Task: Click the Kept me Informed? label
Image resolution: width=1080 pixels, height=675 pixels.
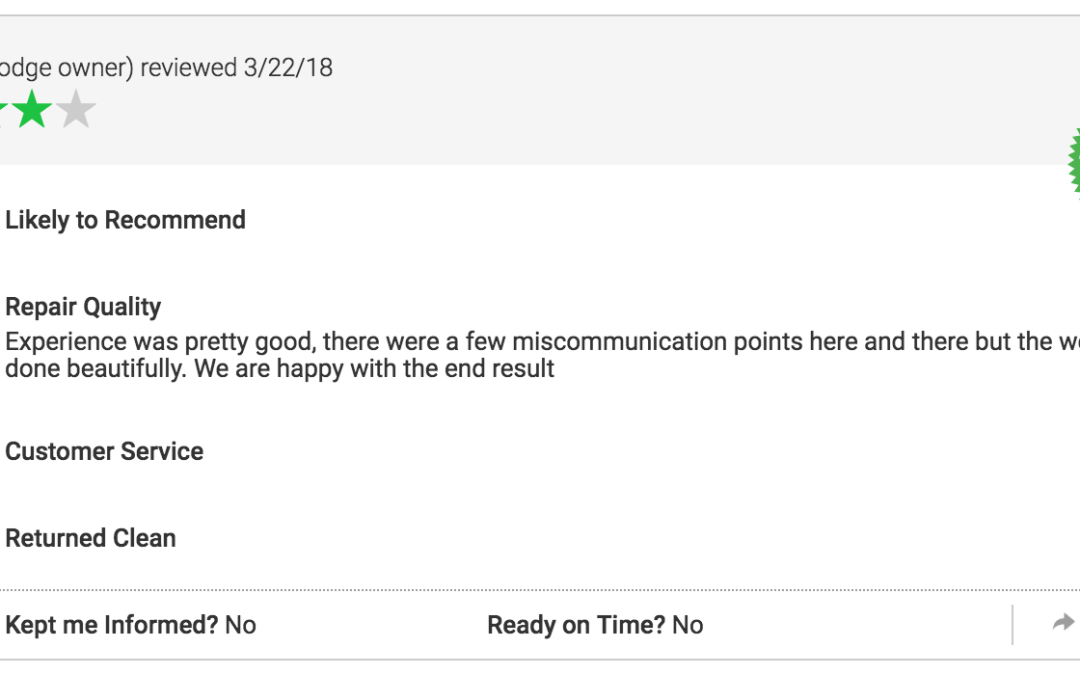Action: pos(112,625)
